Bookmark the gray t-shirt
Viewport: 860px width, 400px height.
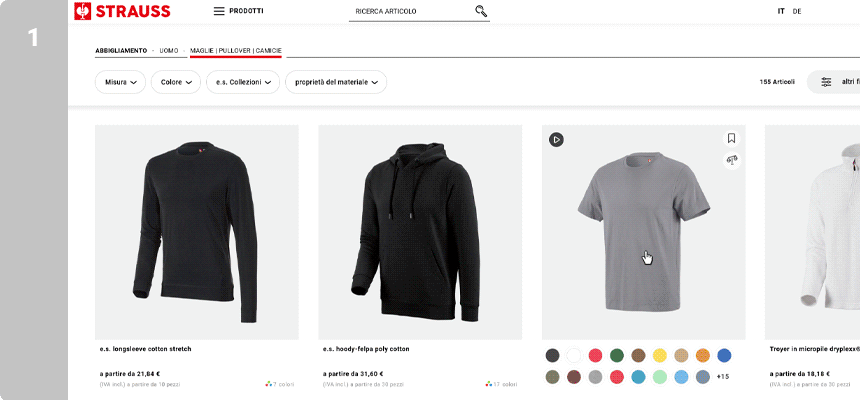click(731, 139)
